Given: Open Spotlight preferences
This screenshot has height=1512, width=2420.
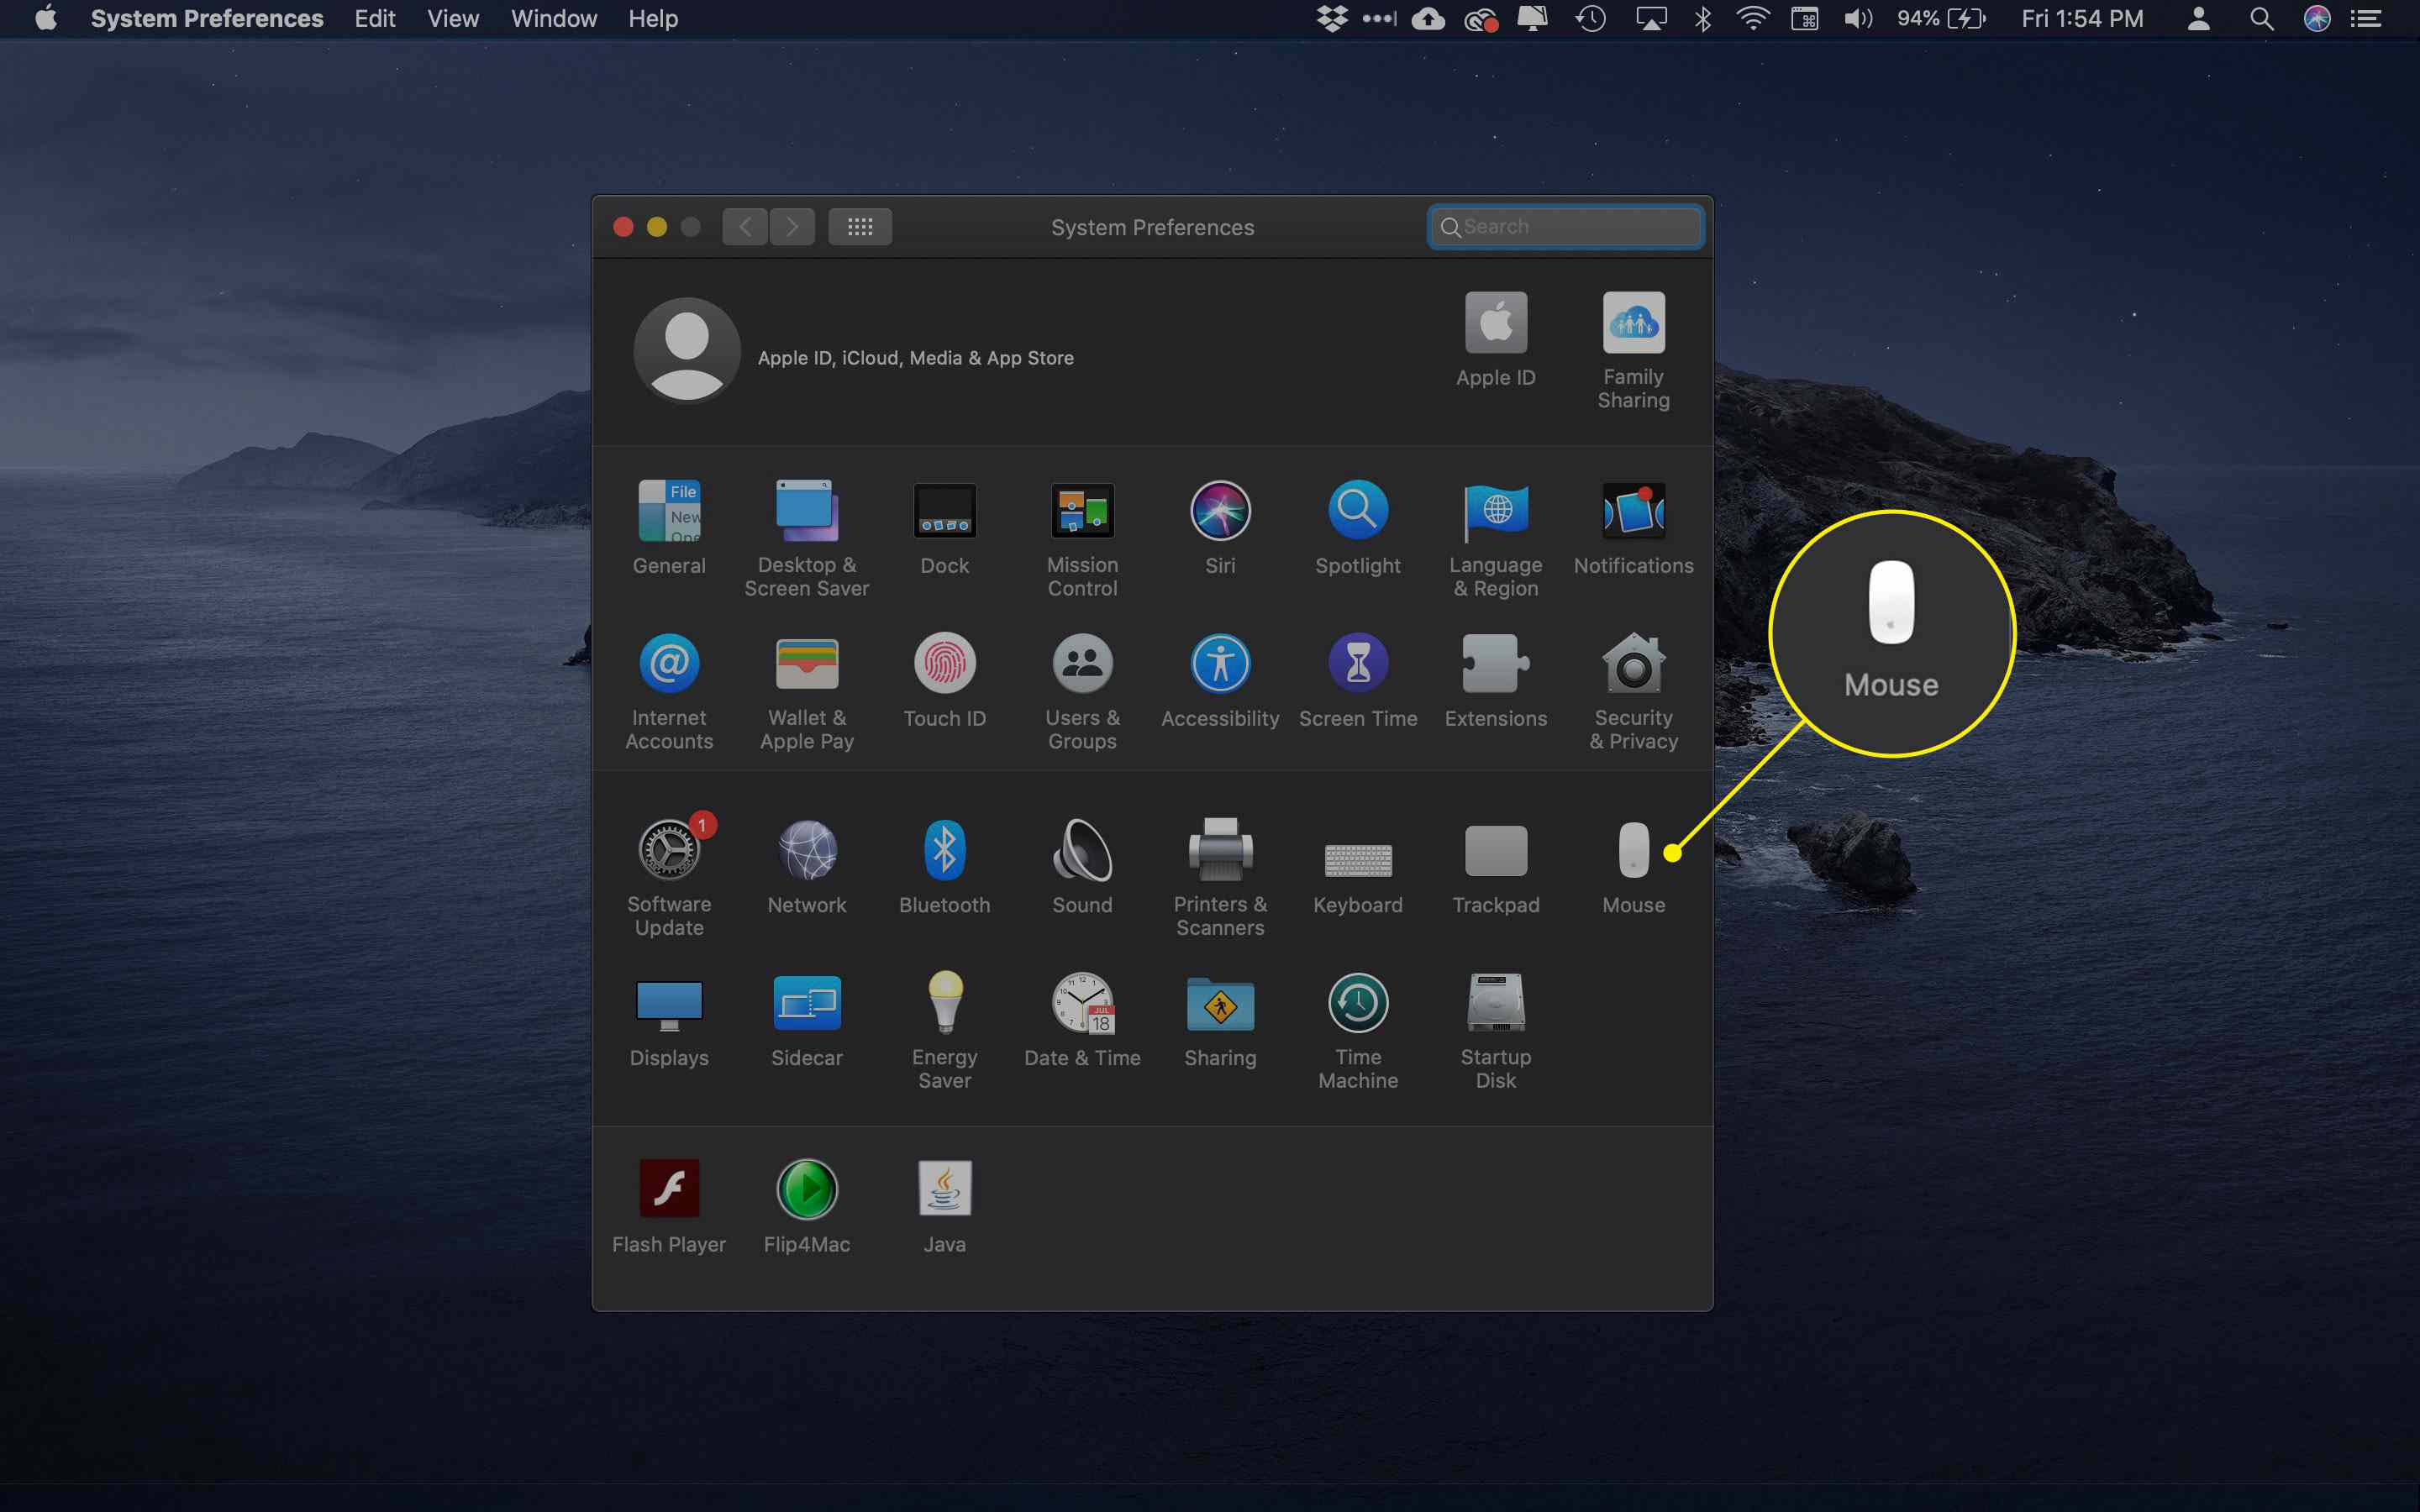Looking at the screenshot, I should point(1358,527).
